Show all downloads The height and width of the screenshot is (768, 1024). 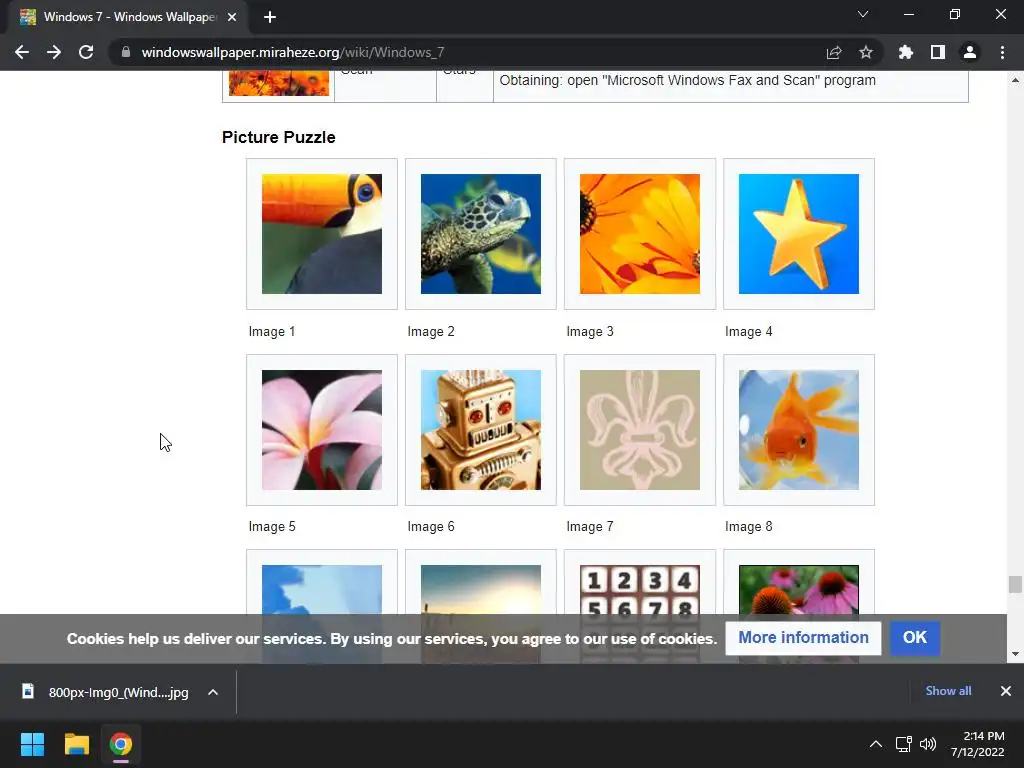(948, 691)
